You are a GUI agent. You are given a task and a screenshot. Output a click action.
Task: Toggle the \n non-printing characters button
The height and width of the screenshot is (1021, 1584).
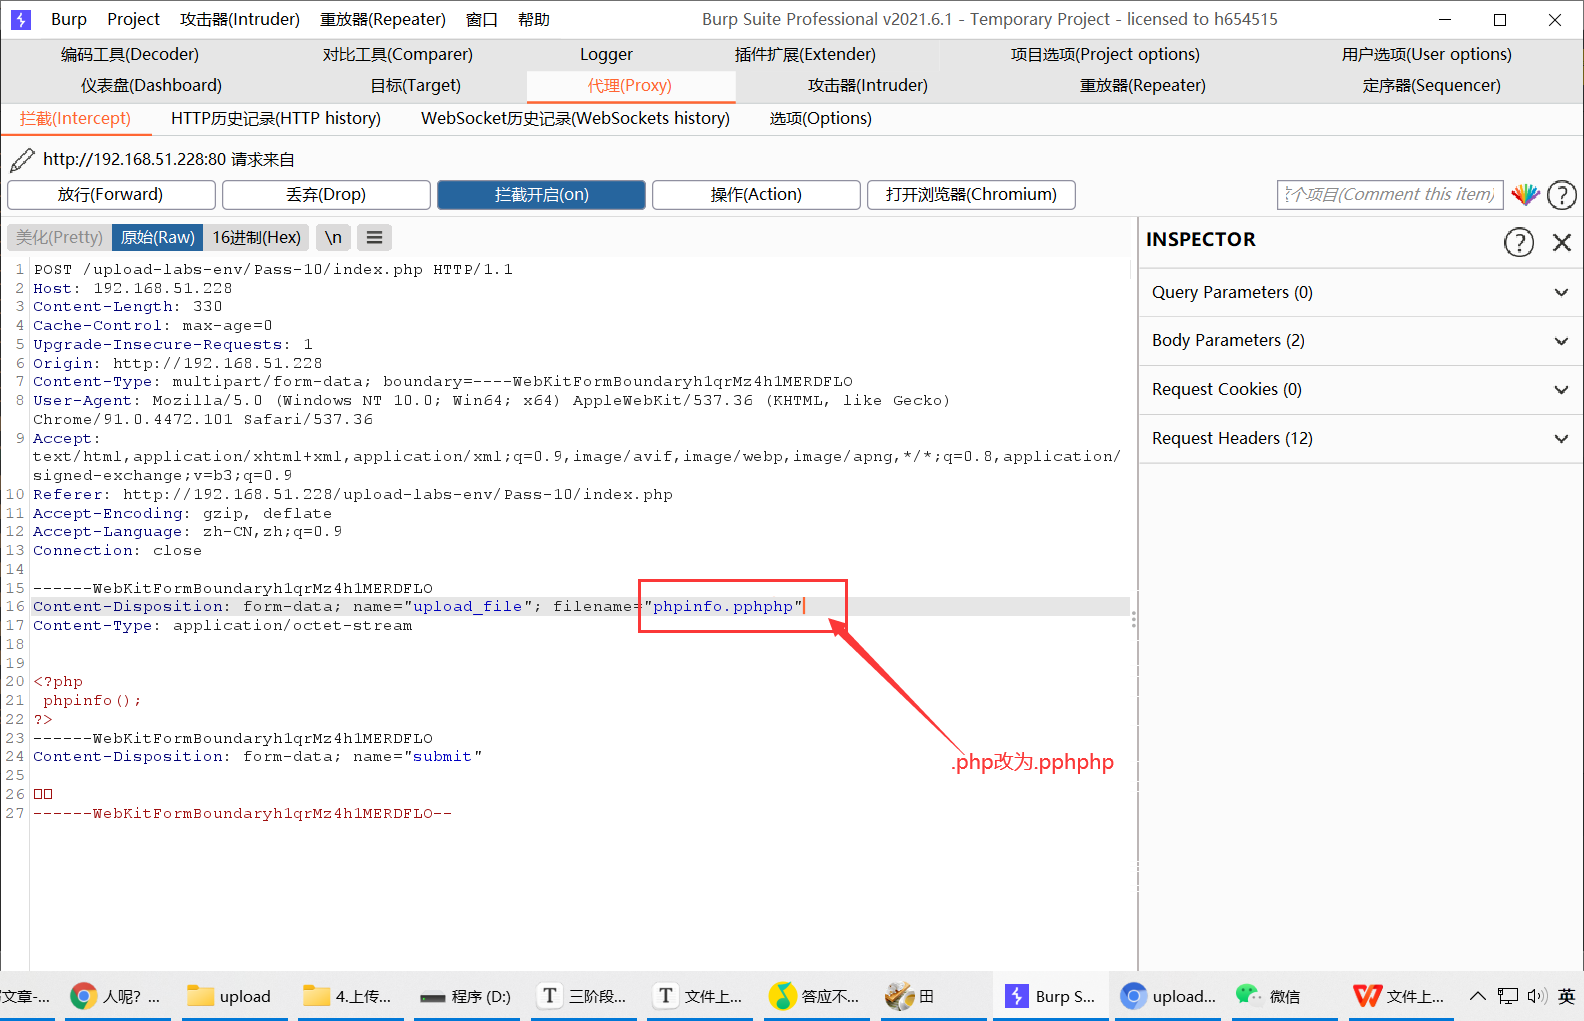tap(333, 237)
